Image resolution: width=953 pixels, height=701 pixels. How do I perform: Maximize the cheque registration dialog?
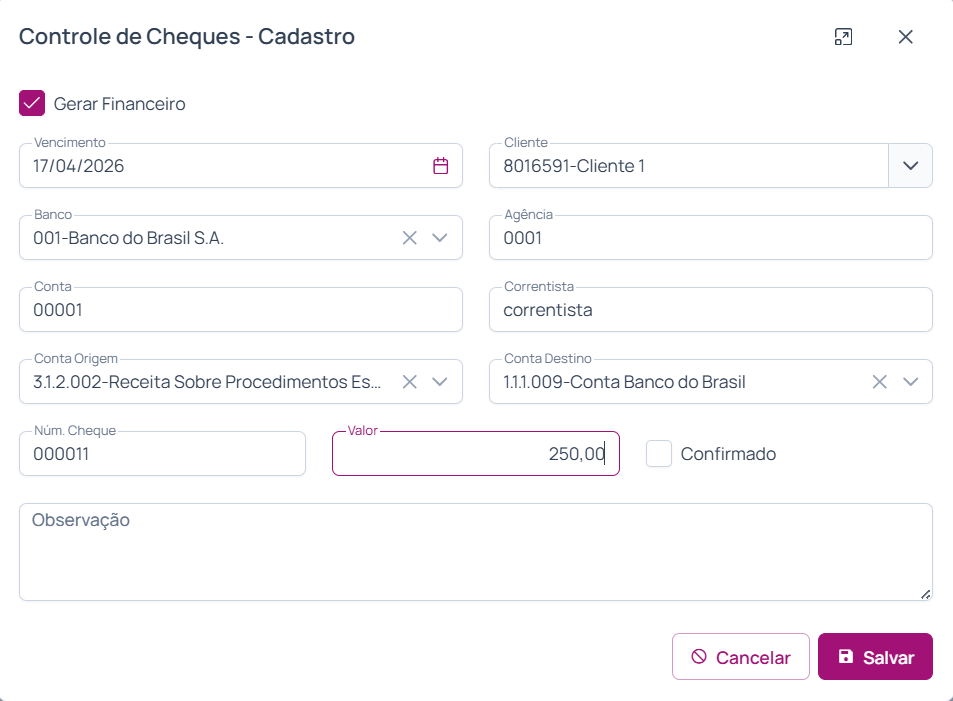point(843,37)
